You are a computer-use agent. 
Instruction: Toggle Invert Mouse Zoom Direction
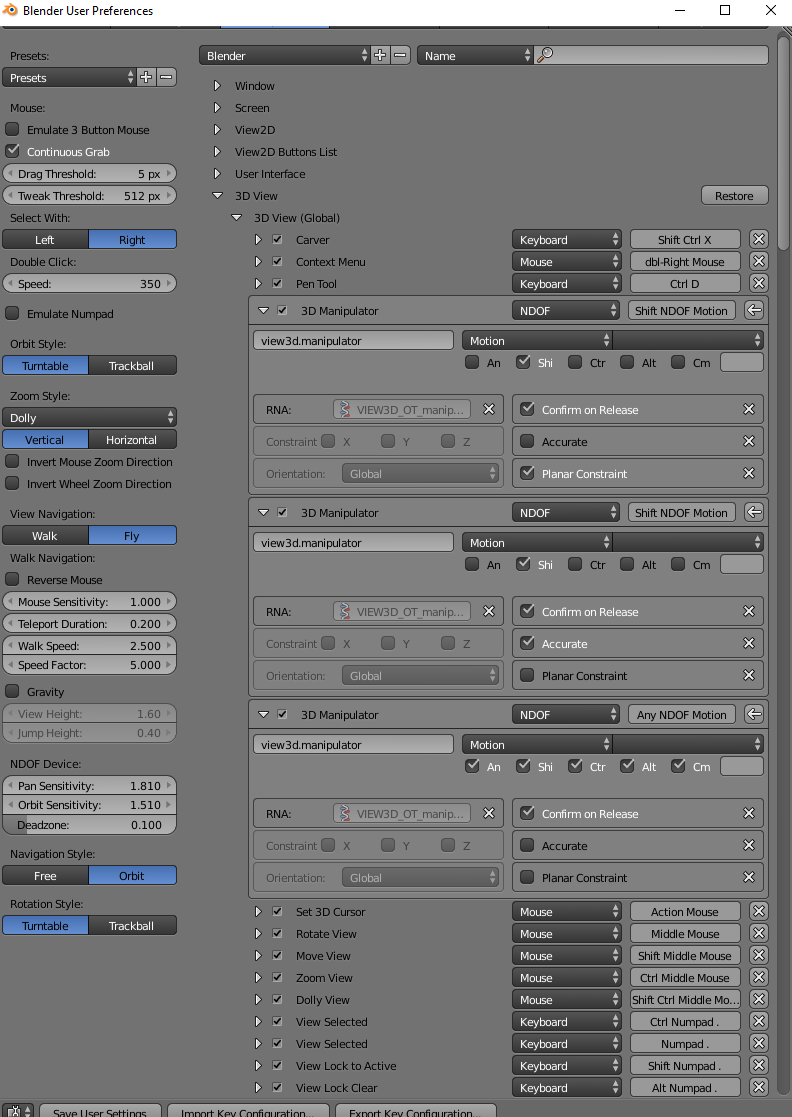(12, 462)
